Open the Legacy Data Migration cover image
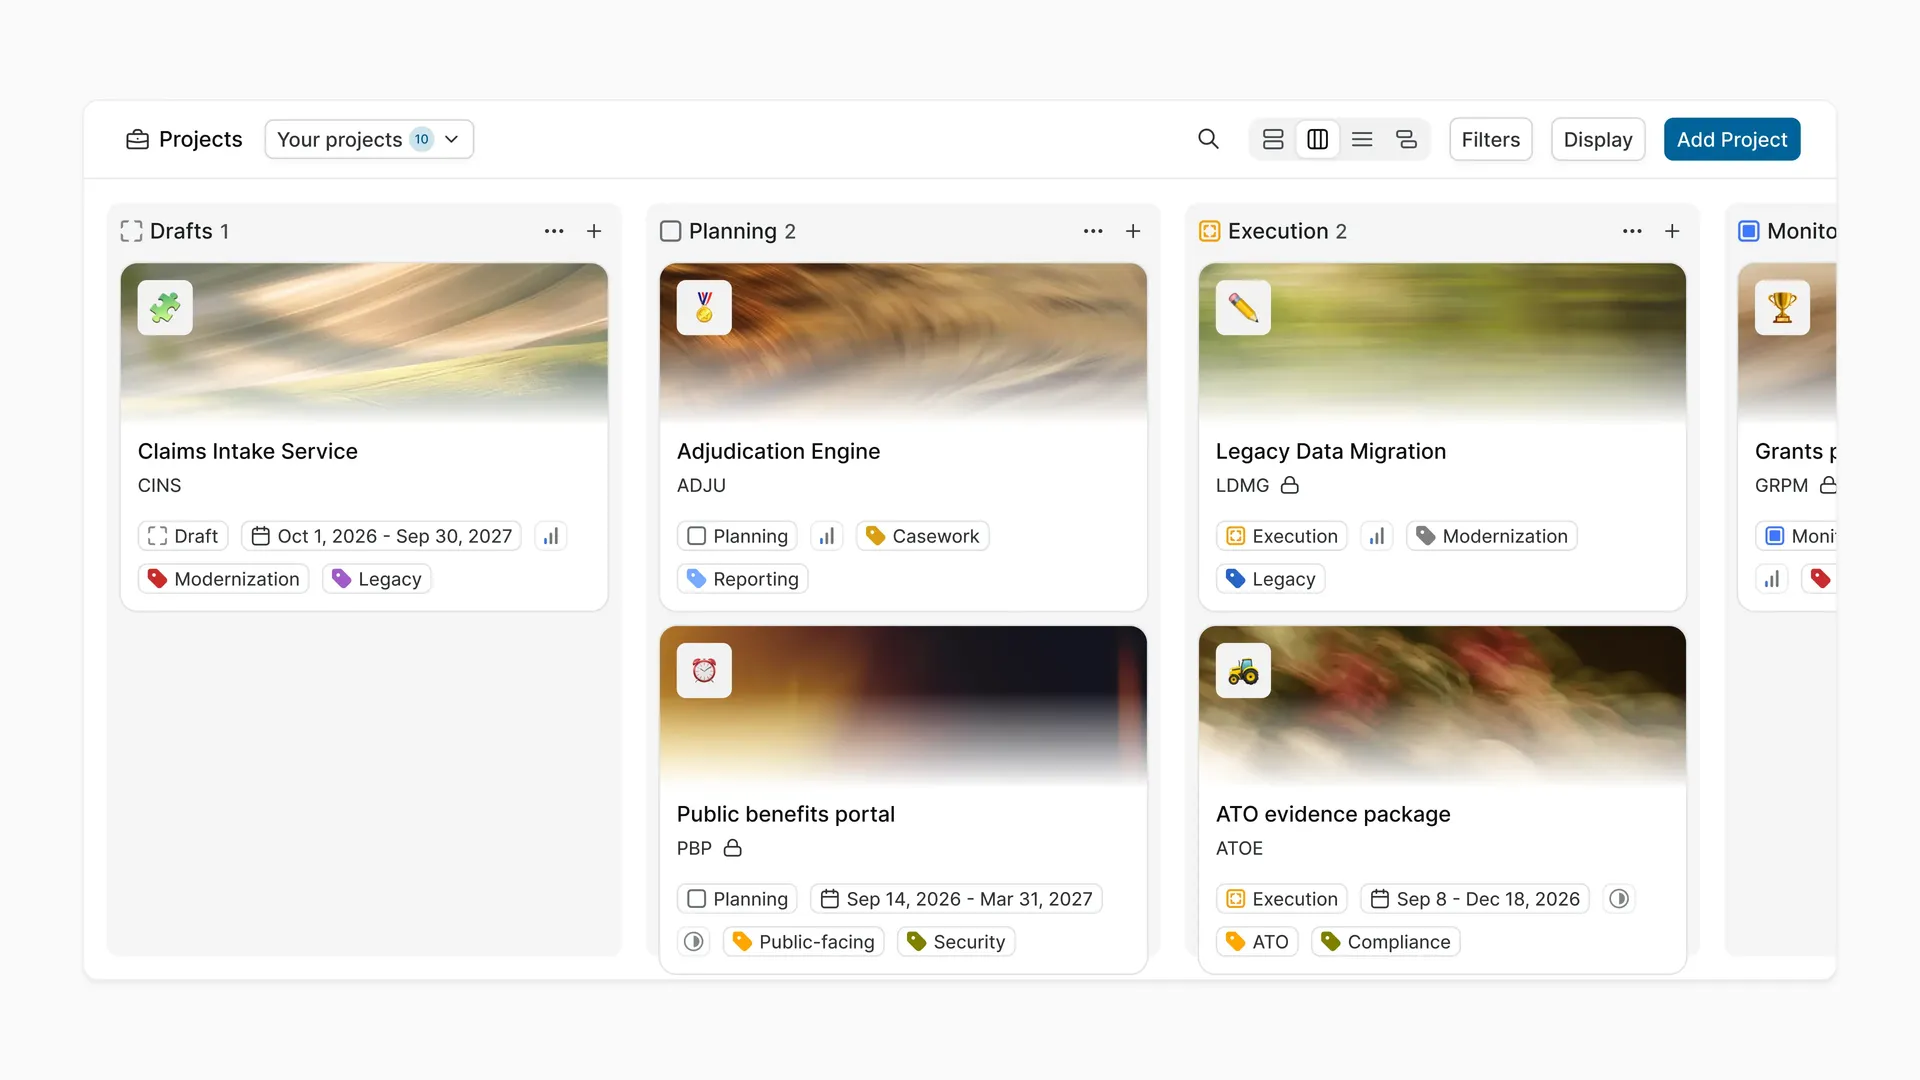Viewport: 1920px width, 1080px height. 1442,343
